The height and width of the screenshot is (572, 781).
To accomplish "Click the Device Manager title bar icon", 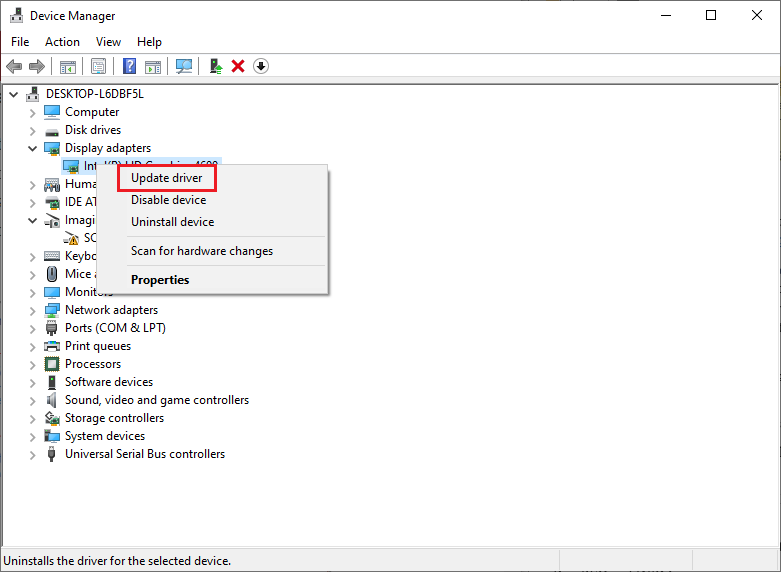I will point(16,15).
